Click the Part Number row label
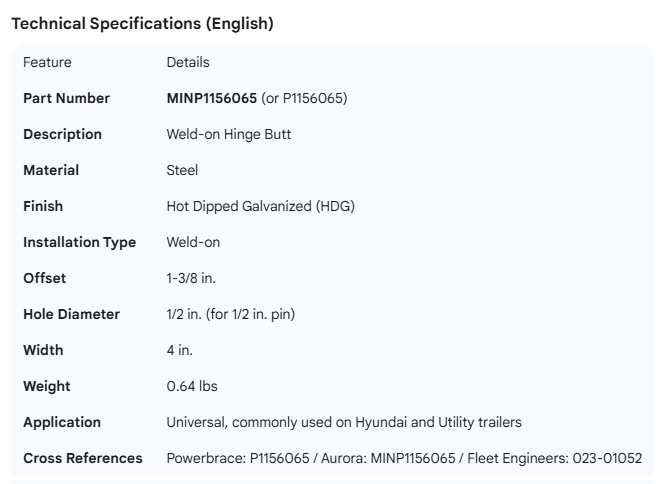This screenshot has width=656, height=484. point(66,98)
